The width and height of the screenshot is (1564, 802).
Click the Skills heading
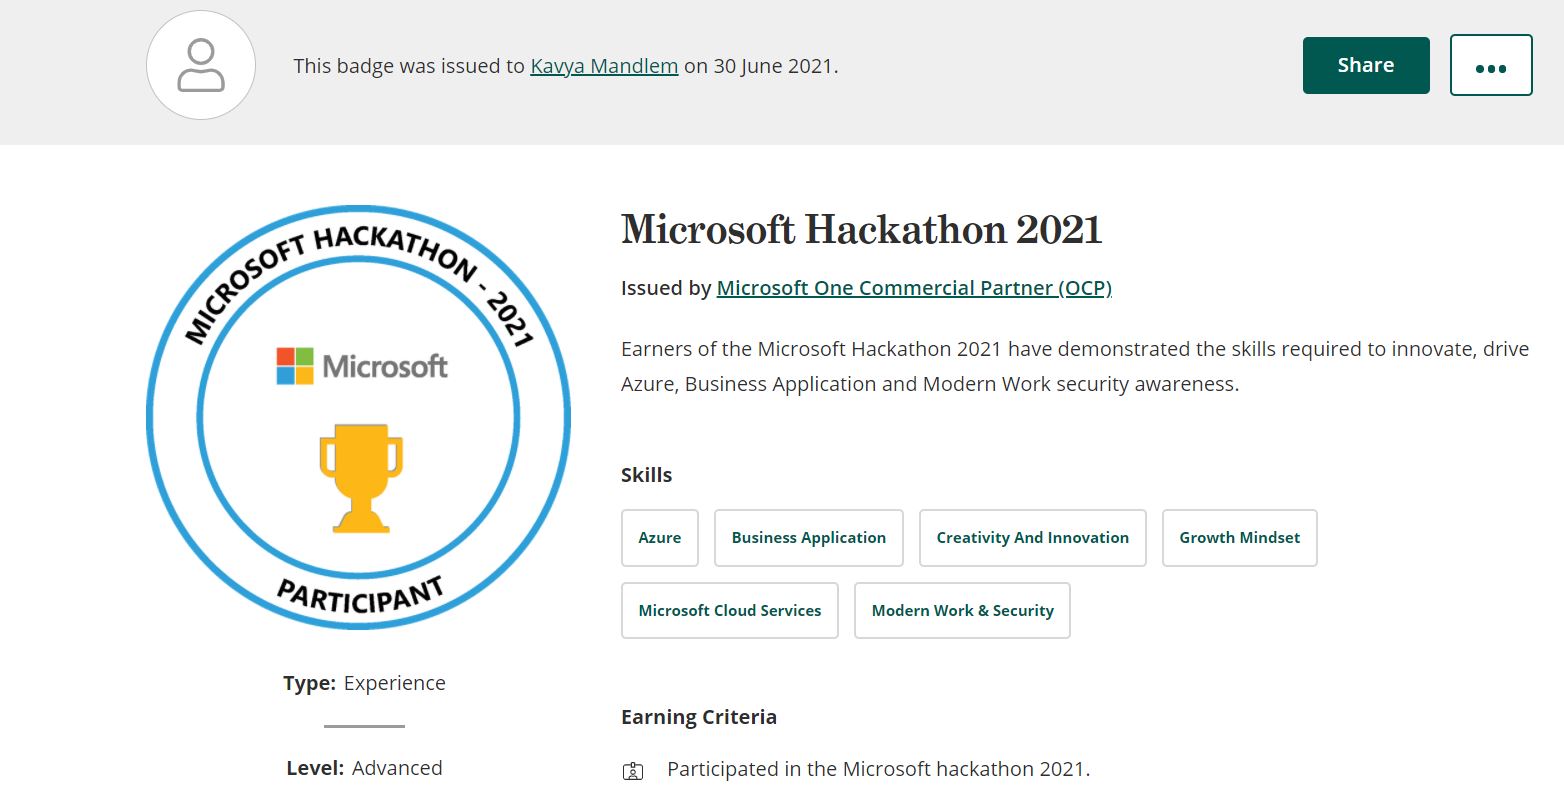[x=646, y=475]
